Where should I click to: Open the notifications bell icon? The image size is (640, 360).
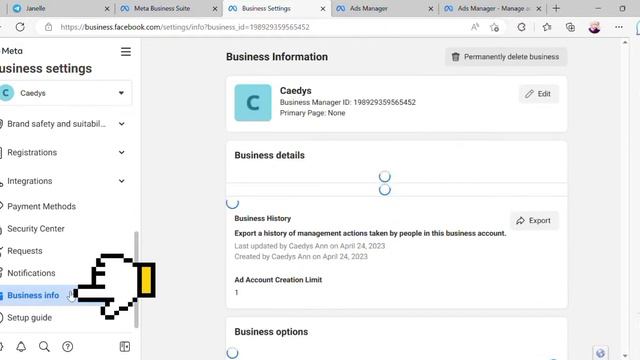coord(21,347)
